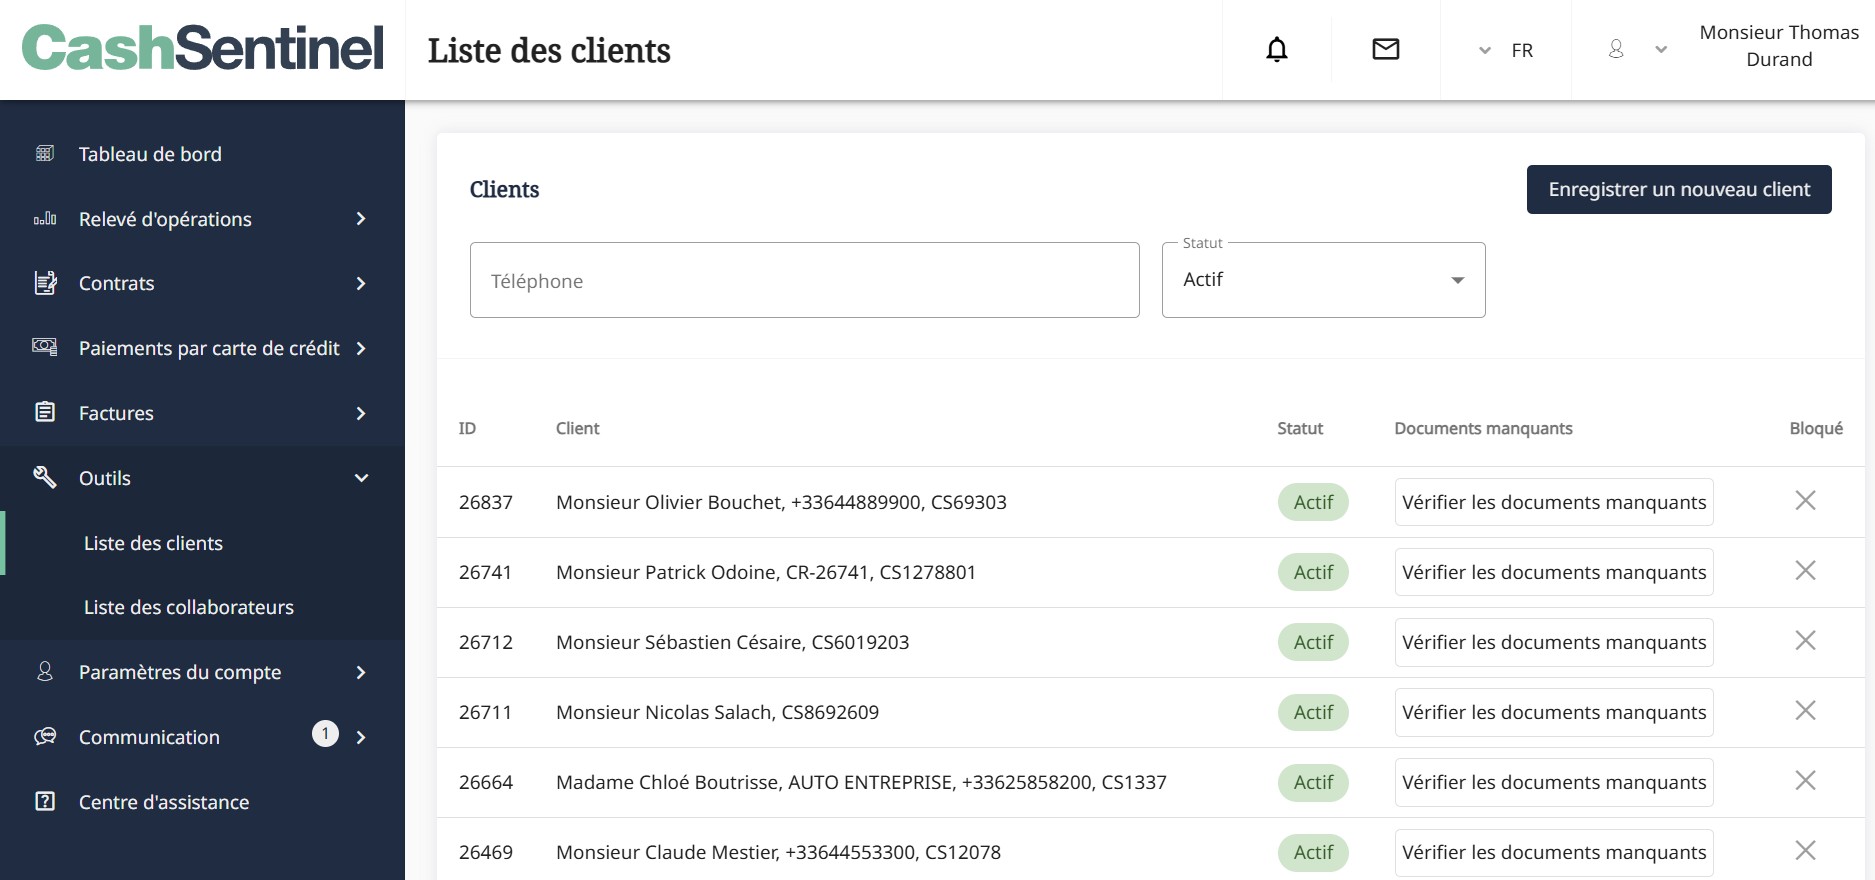Open the user account menu chevron
The width and height of the screenshot is (1875, 880).
point(1661,49)
